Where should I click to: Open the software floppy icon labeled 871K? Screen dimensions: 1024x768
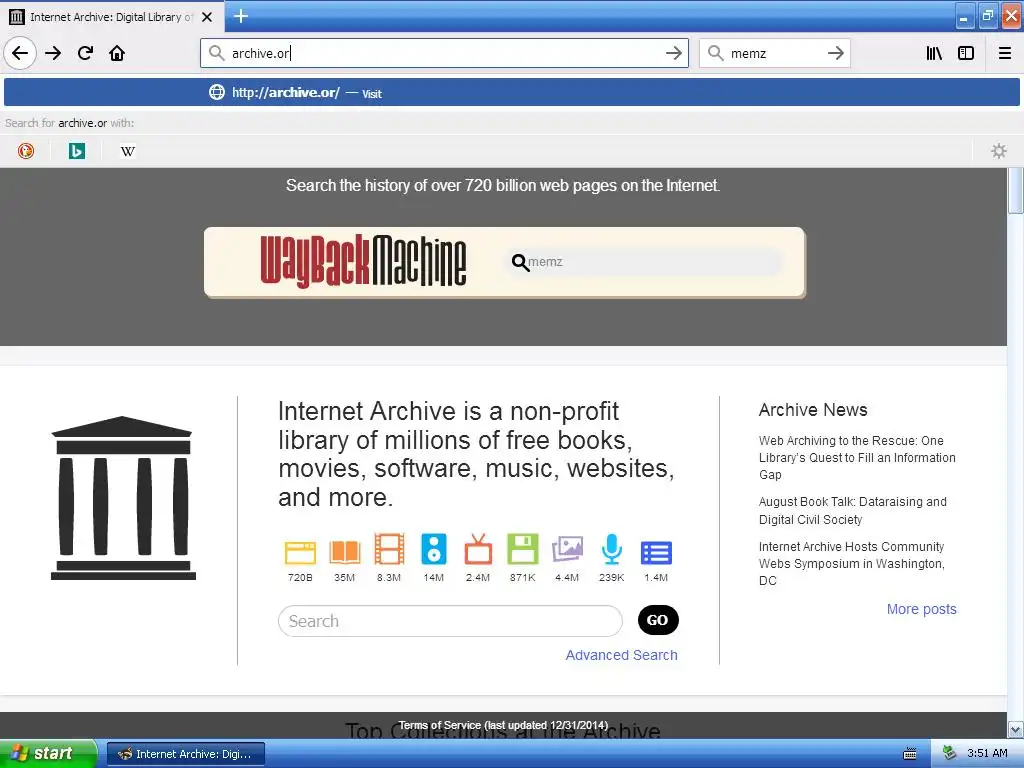(x=522, y=549)
